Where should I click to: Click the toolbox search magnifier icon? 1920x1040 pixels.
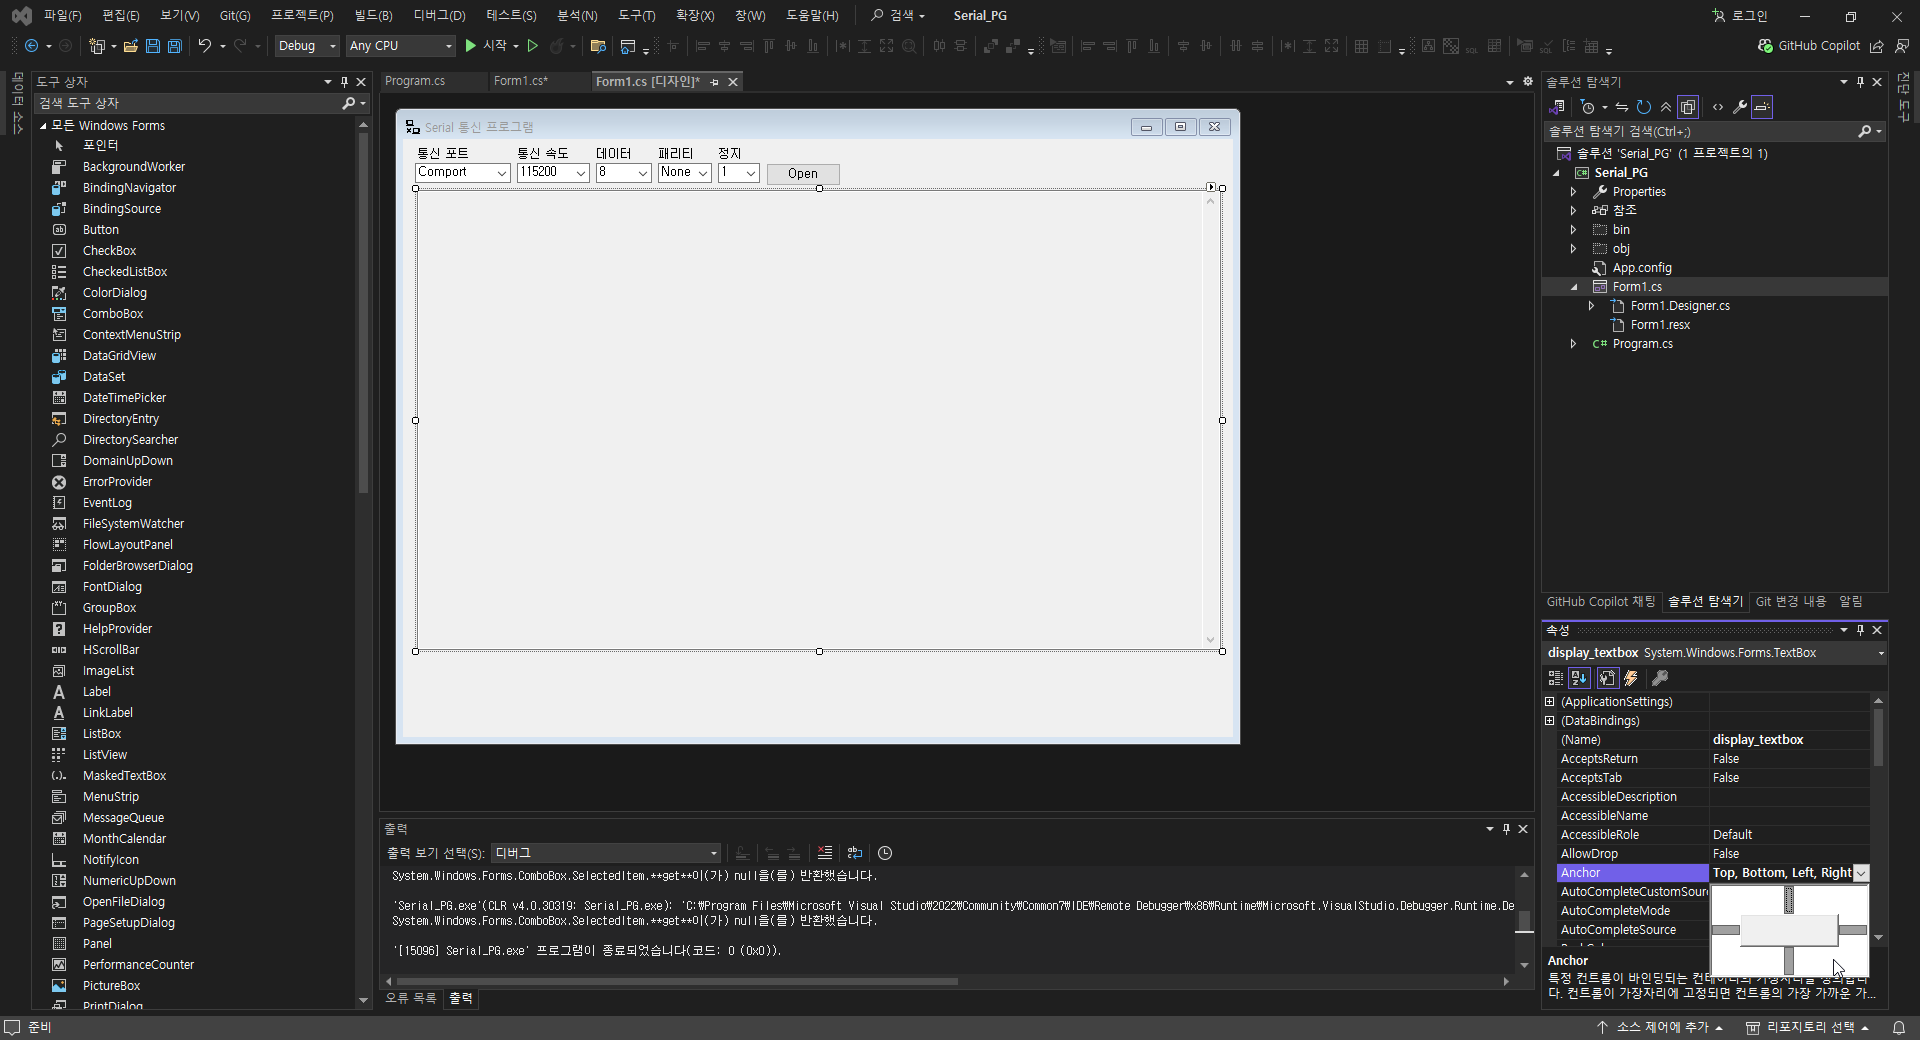(x=348, y=103)
